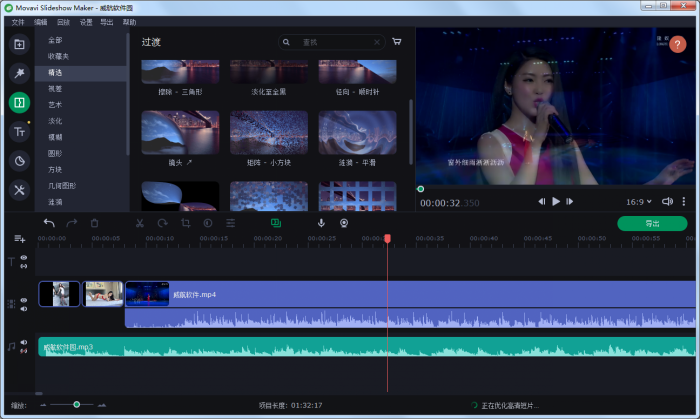This screenshot has height=419, width=700.
Task: Toggle music track link icon
Action: coord(24,351)
